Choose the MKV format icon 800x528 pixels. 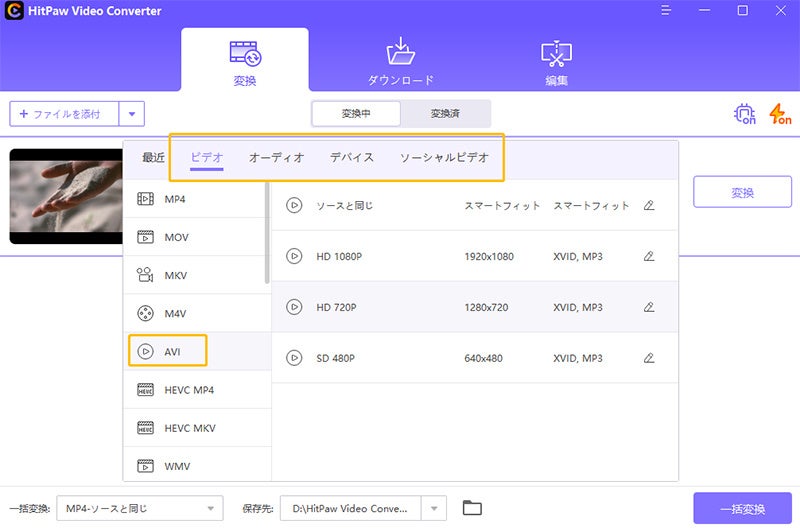(145, 275)
